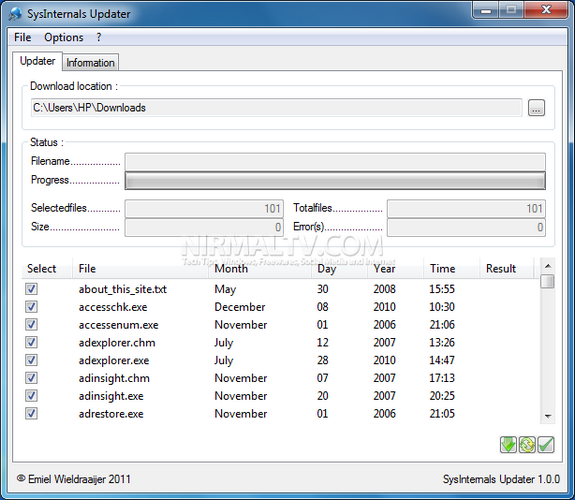Screen dimensions: 575x500
Task: Click the time 13:26 cell
Action: click(x=442, y=342)
